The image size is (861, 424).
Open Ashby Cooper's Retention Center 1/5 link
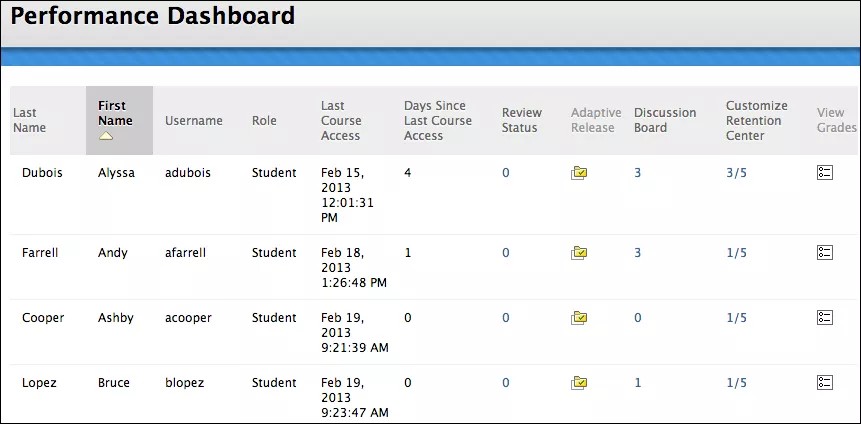736,318
